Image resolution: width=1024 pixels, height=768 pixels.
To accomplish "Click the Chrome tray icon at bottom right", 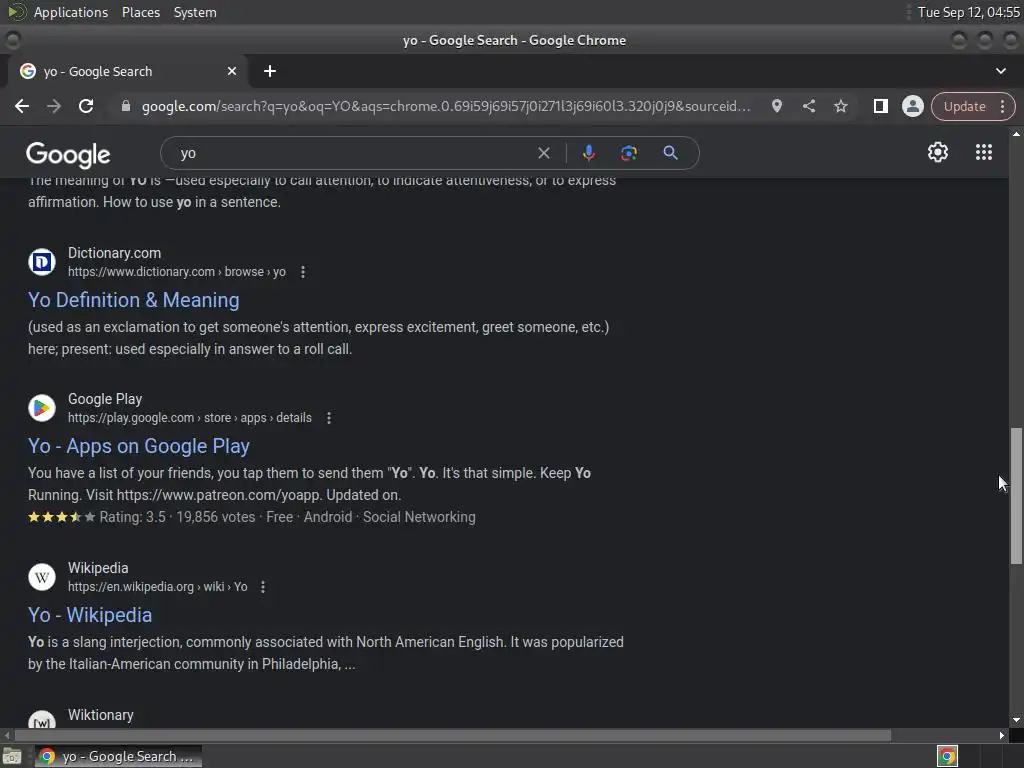I will [x=947, y=756].
